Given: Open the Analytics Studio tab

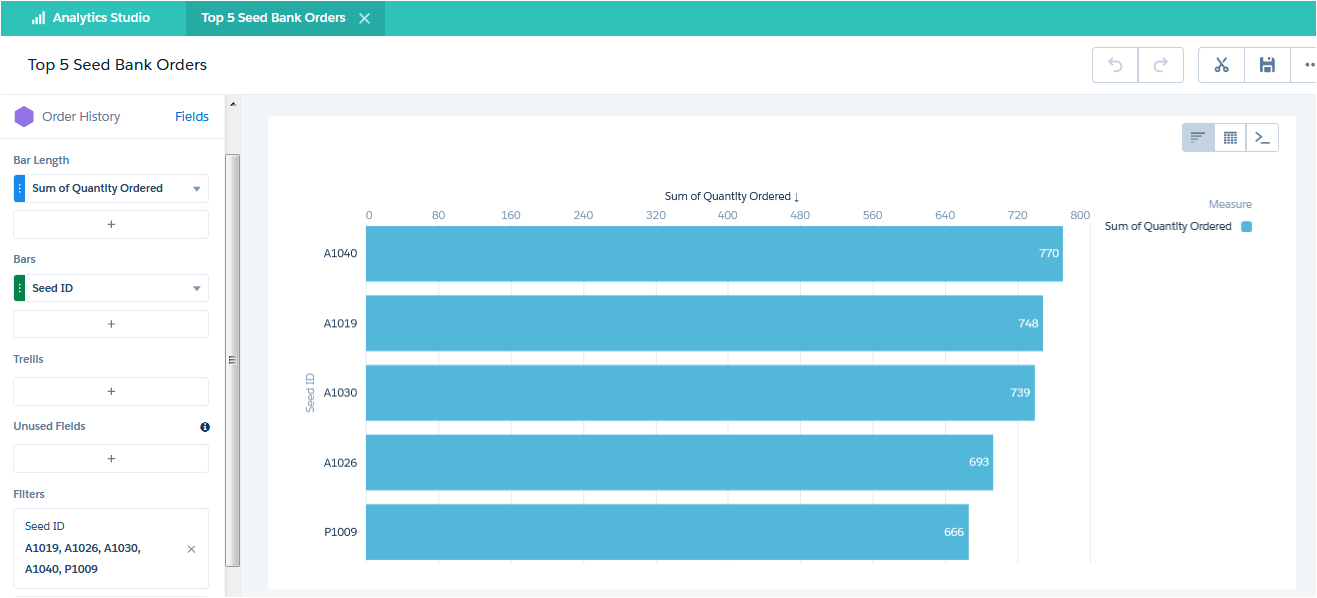Looking at the screenshot, I should click(91, 18).
